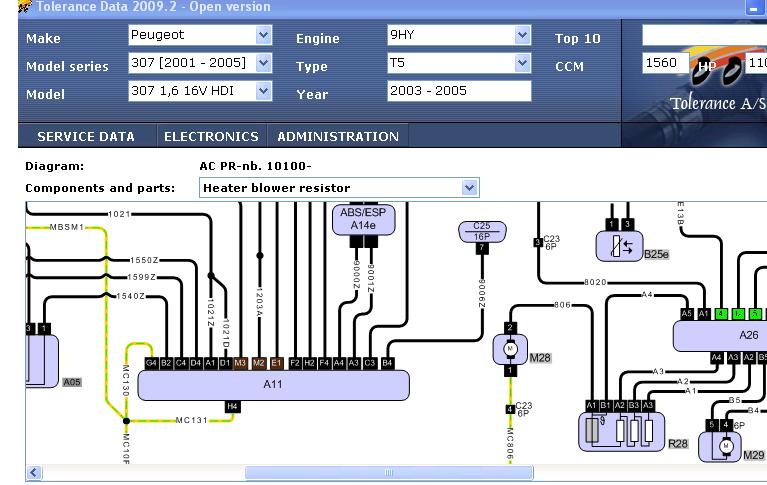The image size is (767, 485).
Task: Click the scroll-left arrow of the diagram
Action: click(34, 473)
